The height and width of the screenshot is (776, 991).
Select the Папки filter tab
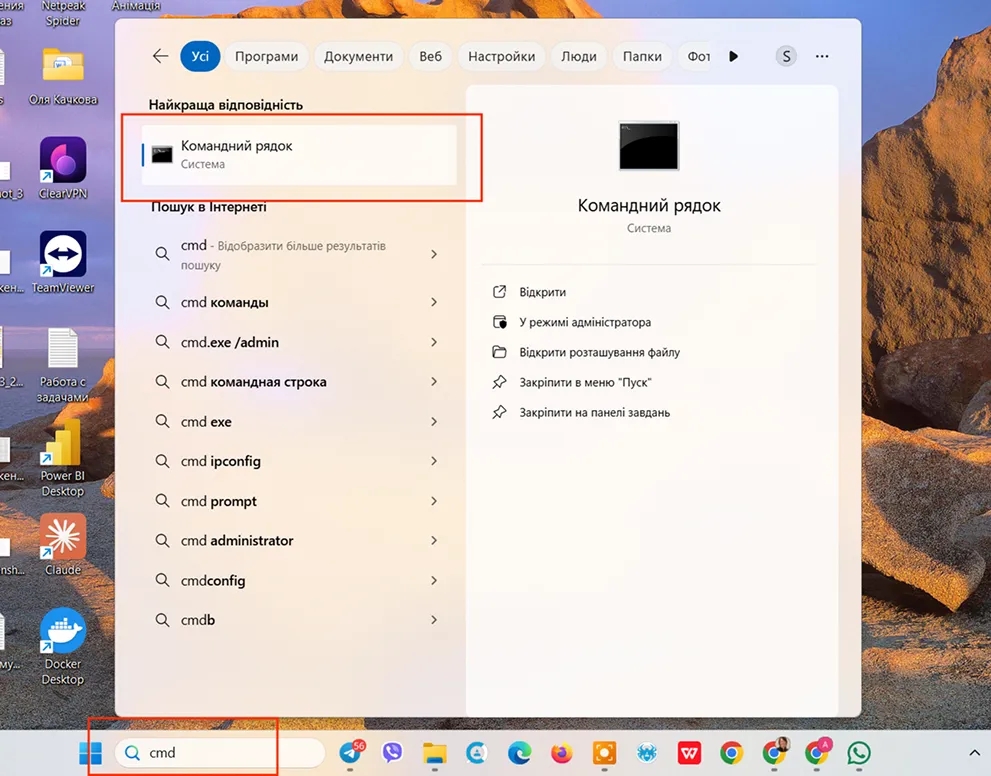pyautogui.click(x=642, y=56)
